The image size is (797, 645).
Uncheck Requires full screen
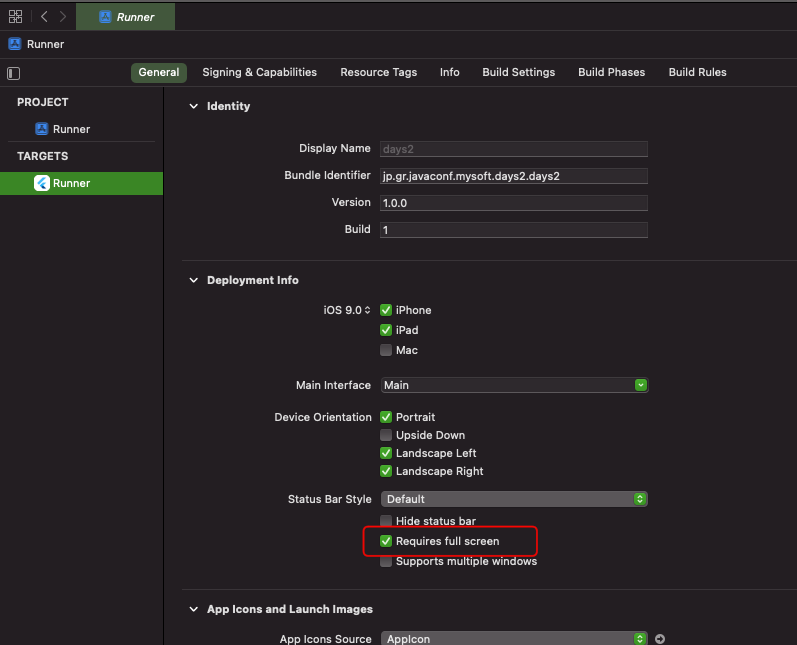[x=386, y=541]
